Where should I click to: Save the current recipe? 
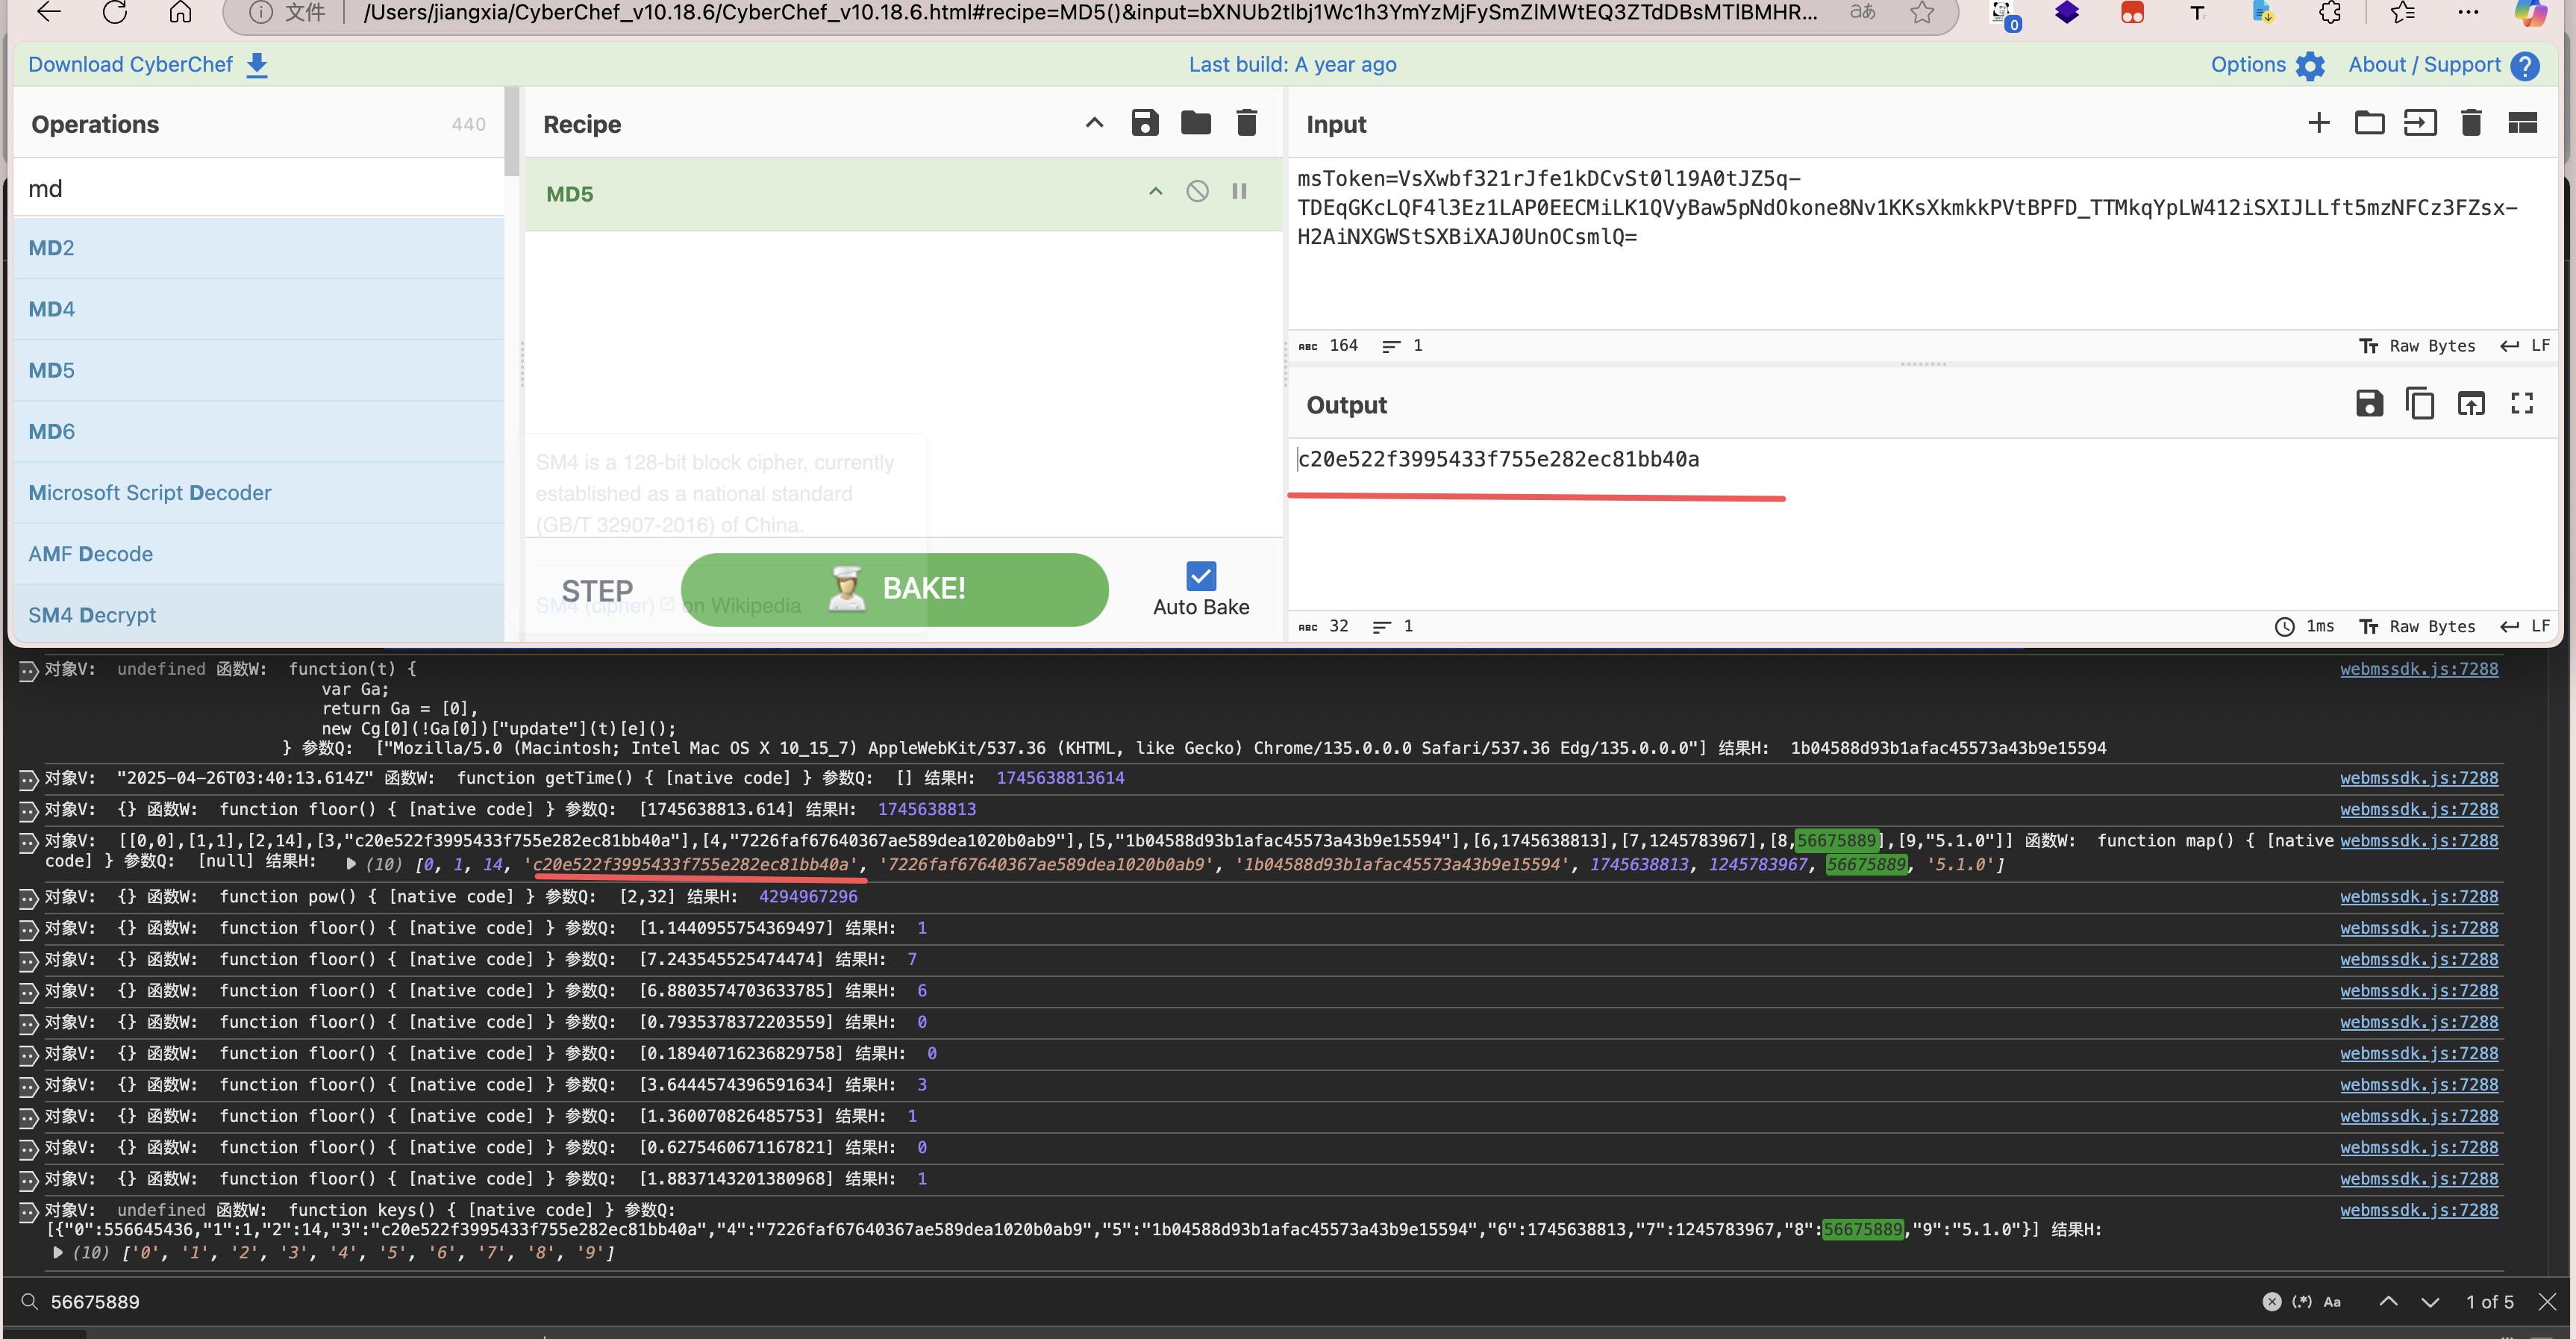point(1145,123)
